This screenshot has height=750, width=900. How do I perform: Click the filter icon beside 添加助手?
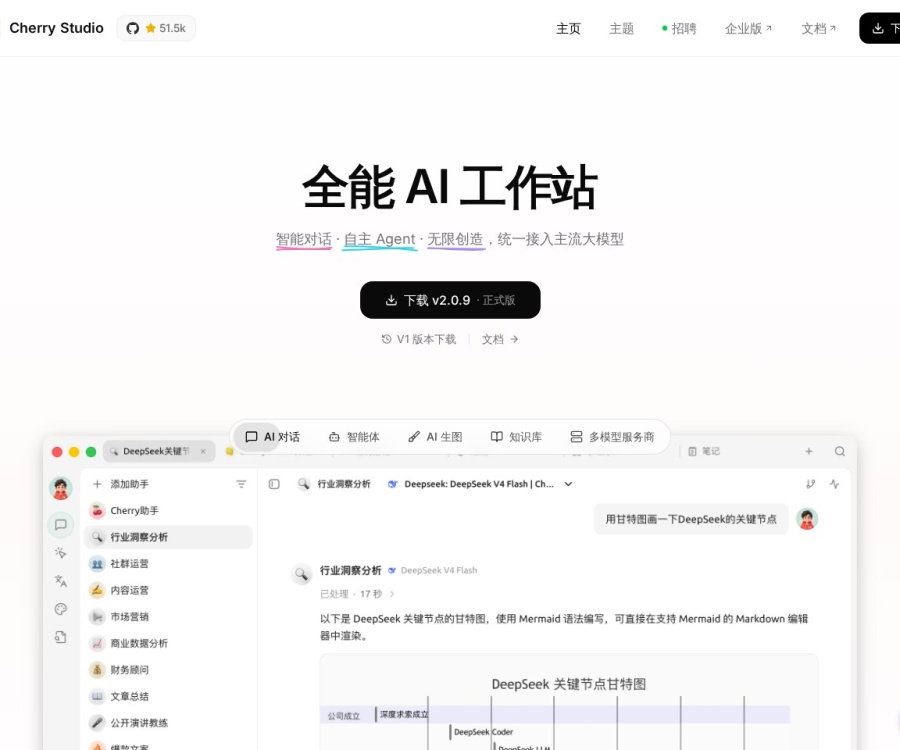click(x=241, y=484)
